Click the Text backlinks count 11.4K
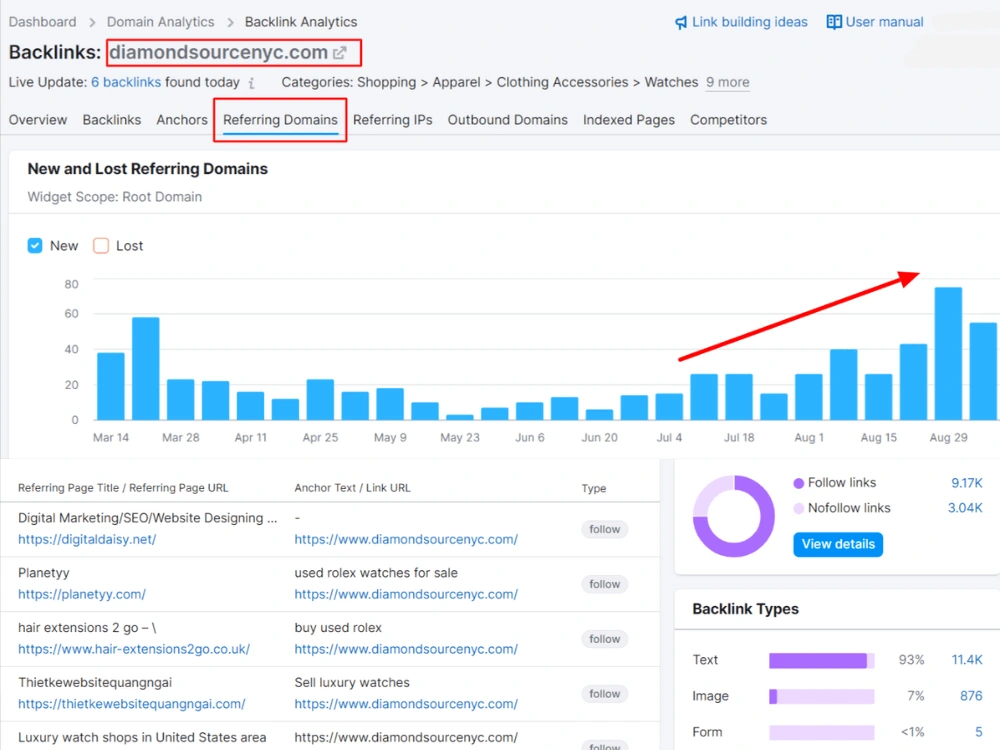 click(x=967, y=660)
